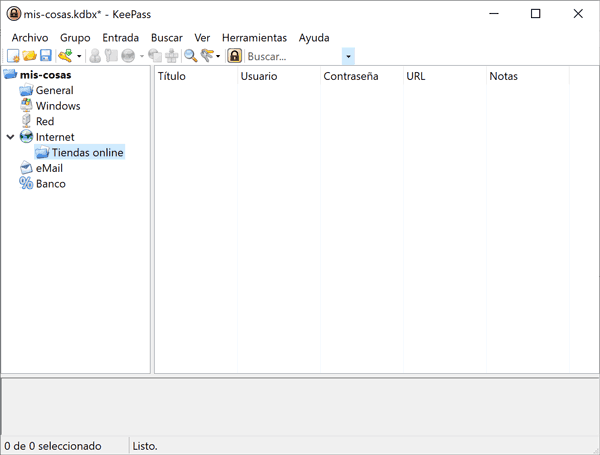Select the Banco group
This screenshot has width=600, height=455.
51,184
